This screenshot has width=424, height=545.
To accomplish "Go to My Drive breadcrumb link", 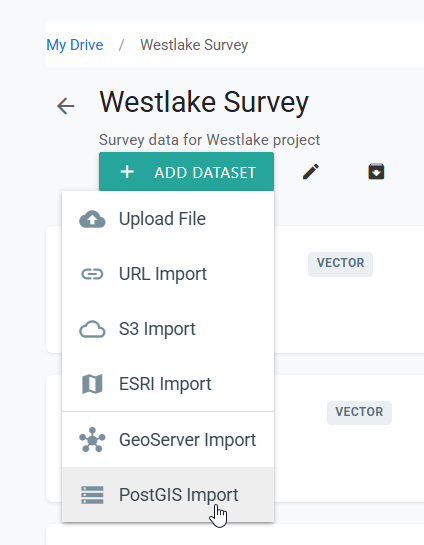I will tap(75, 45).
